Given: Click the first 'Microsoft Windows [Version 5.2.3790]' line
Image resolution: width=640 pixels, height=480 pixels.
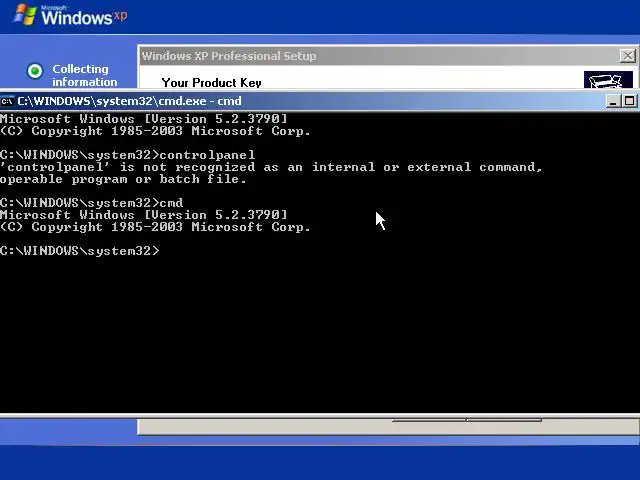Looking at the screenshot, I should [144, 119].
